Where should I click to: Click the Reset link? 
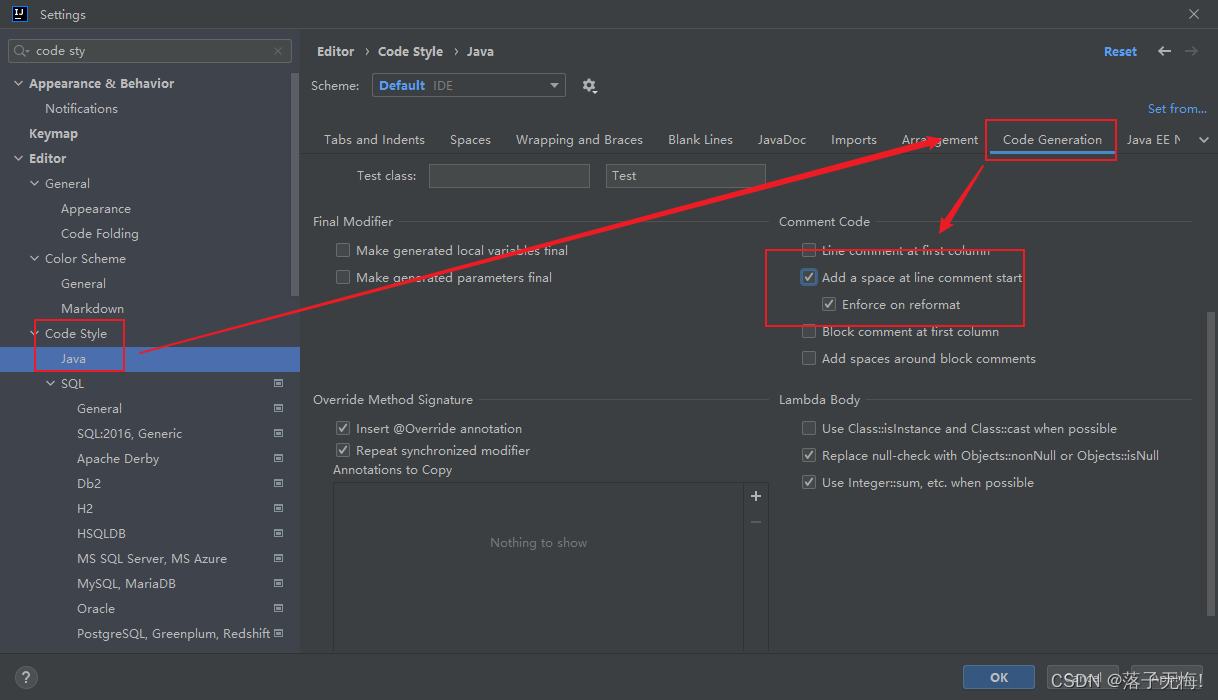(x=1120, y=52)
